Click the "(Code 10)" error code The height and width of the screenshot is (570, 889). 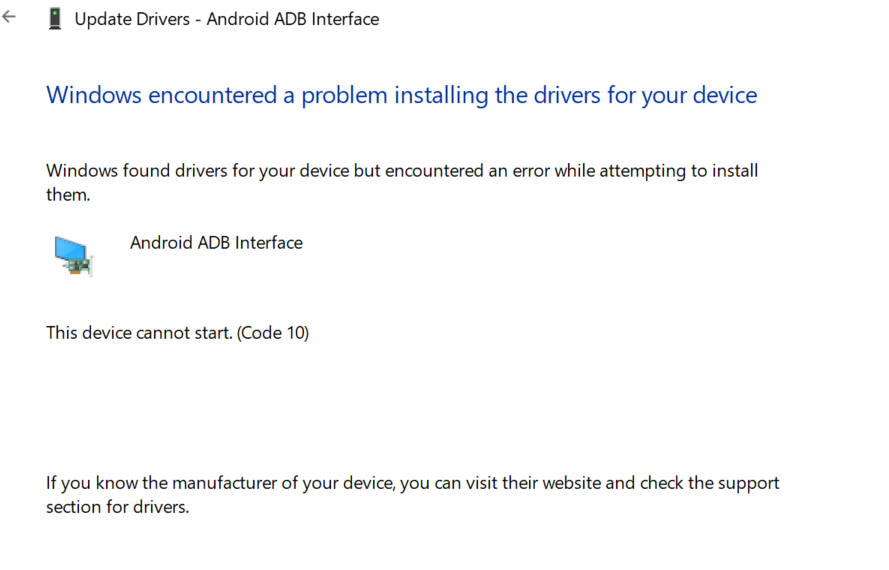pyautogui.click(x=273, y=333)
